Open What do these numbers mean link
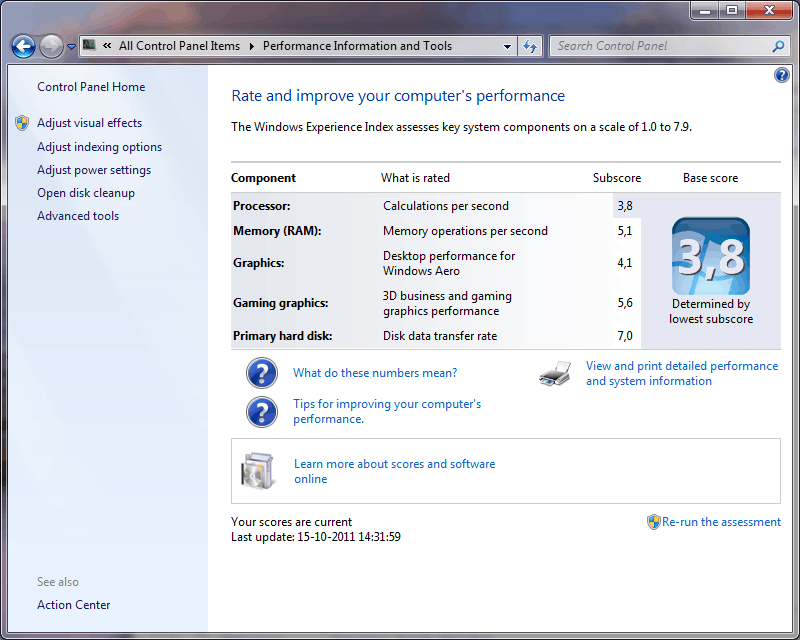 (375, 373)
